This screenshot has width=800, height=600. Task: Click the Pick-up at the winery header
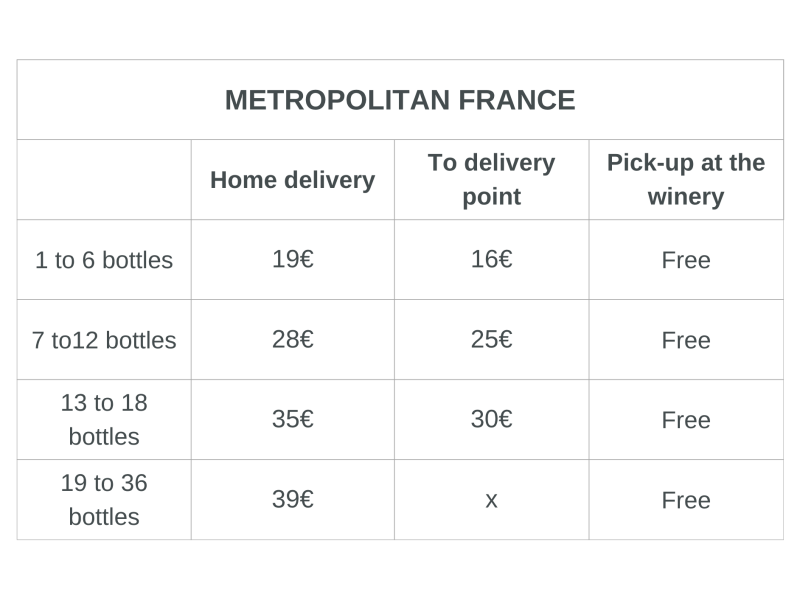tap(686, 180)
